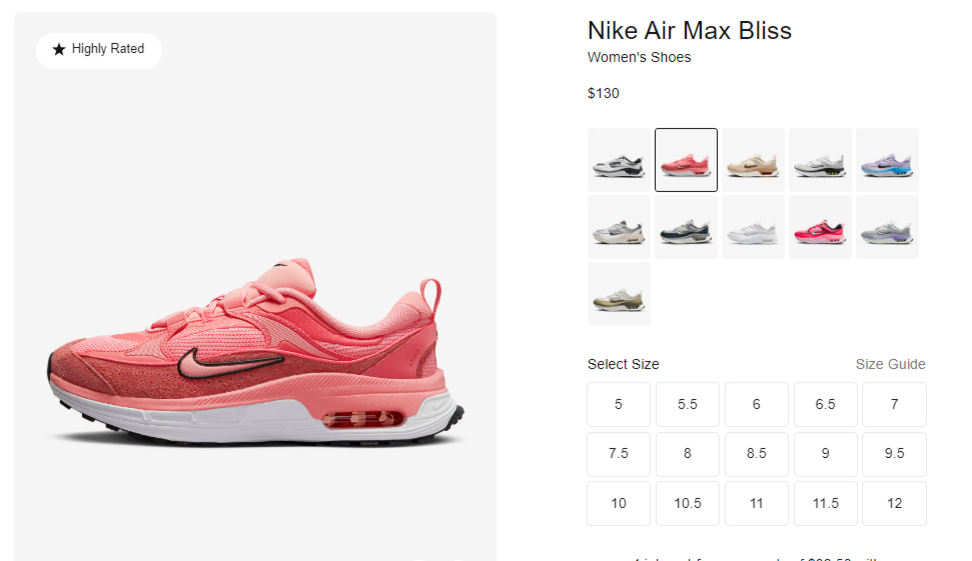The width and height of the screenshot is (972, 561).
Task: Pick the all-white shoe colorway thumbnail
Action: click(x=753, y=227)
